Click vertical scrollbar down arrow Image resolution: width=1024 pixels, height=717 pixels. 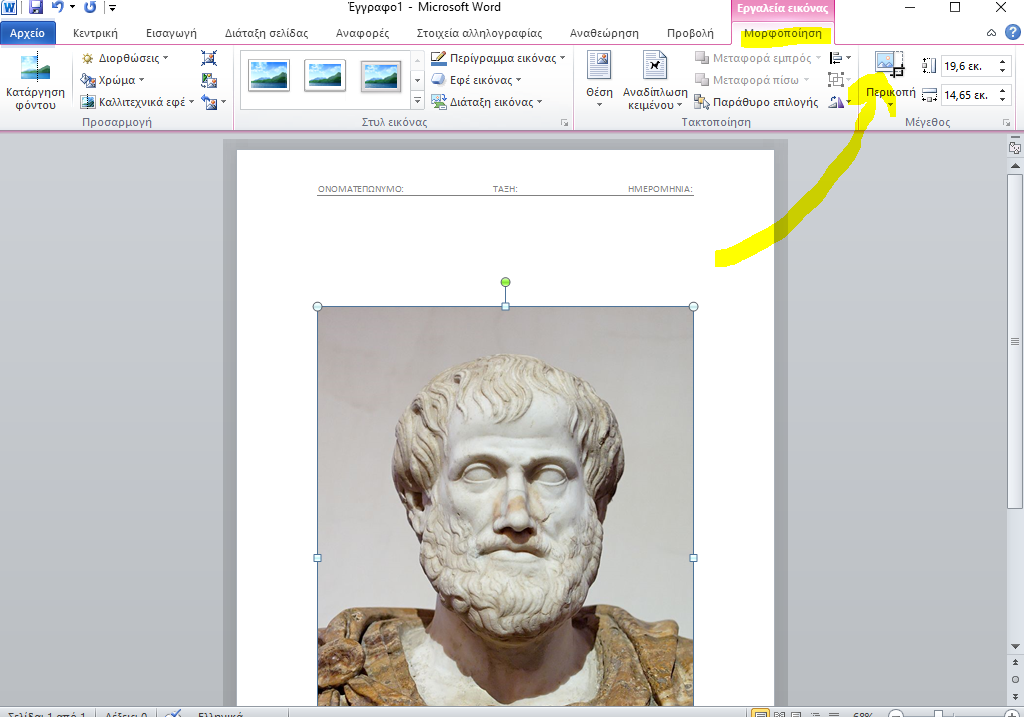pyautogui.click(x=1014, y=646)
